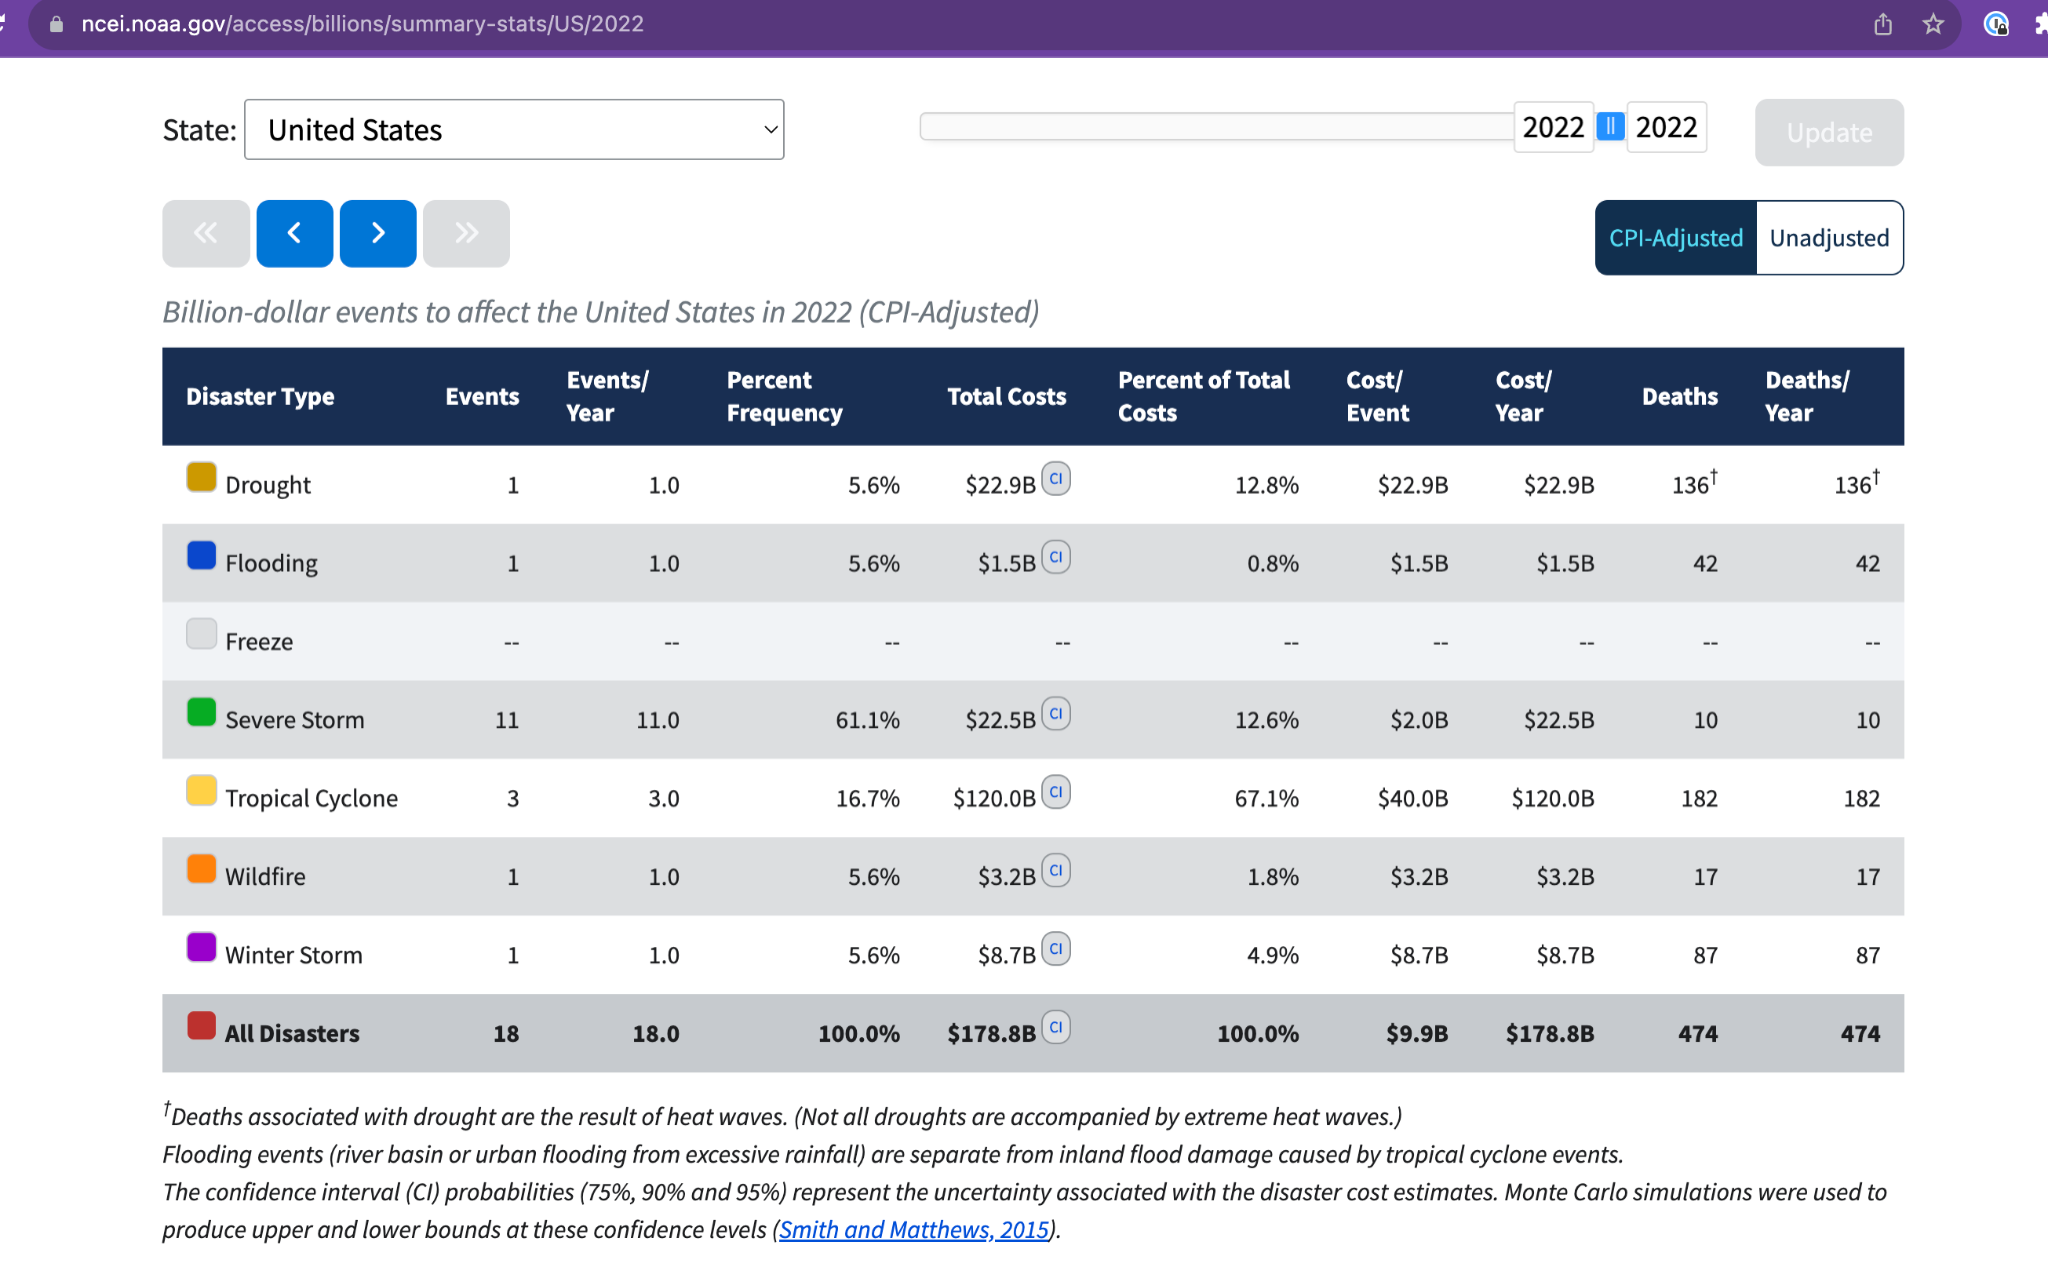The image size is (2048, 1273).
Task: Click the Update button
Action: [1829, 133]
